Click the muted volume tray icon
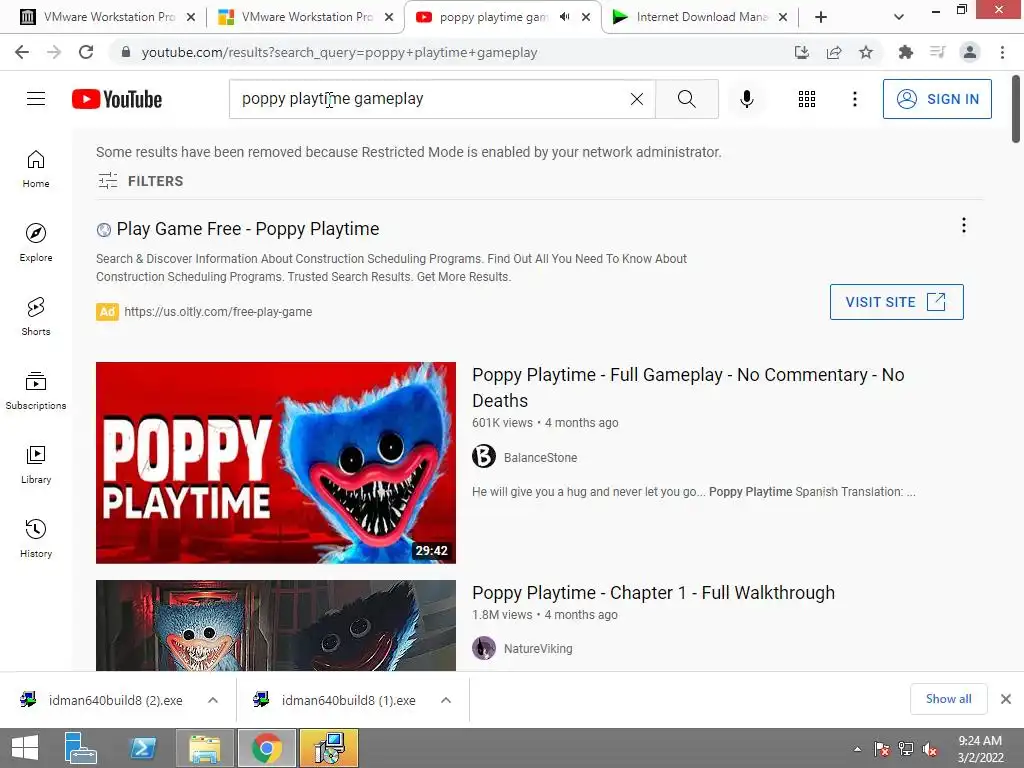1024x768 pixels. pos(929,749)
